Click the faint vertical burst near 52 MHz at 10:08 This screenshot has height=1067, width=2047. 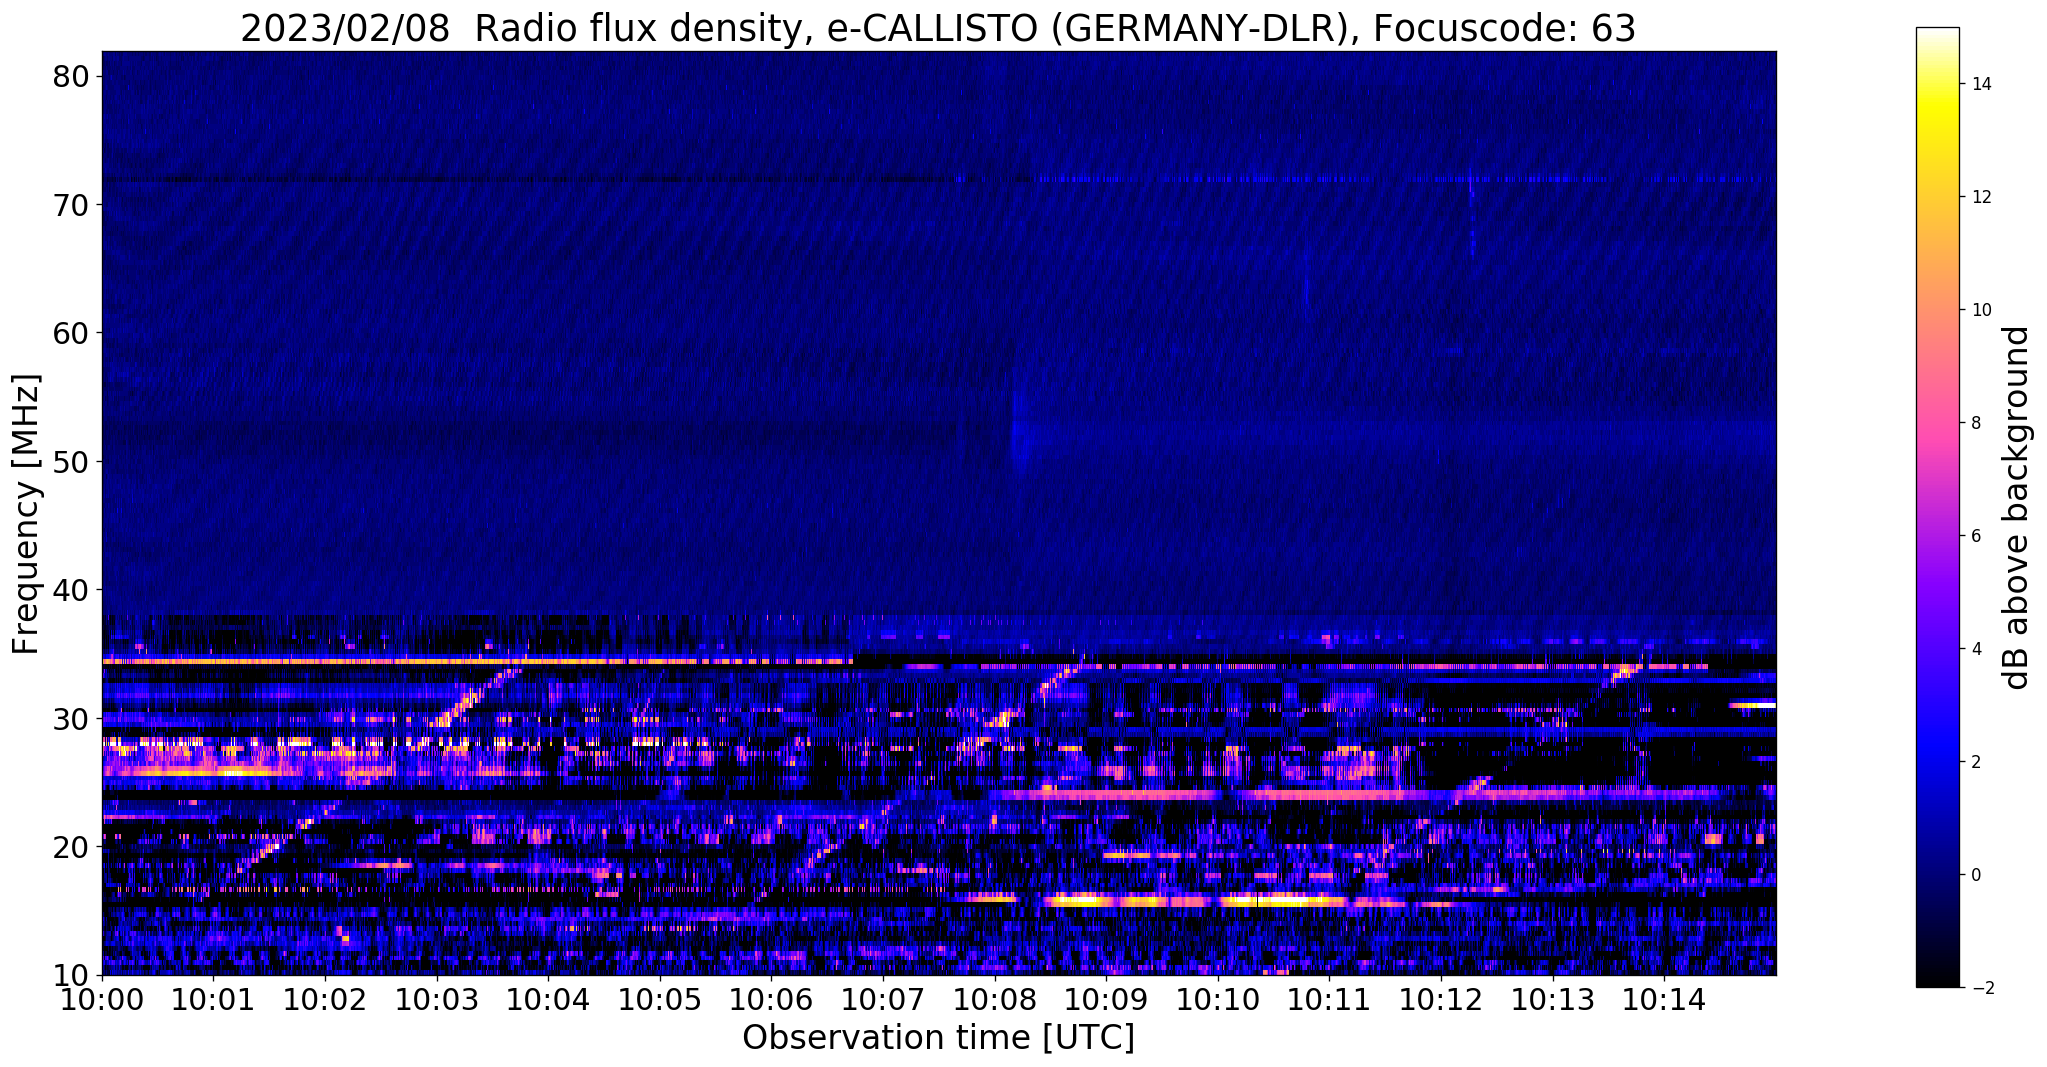(x=1019, y=432)
